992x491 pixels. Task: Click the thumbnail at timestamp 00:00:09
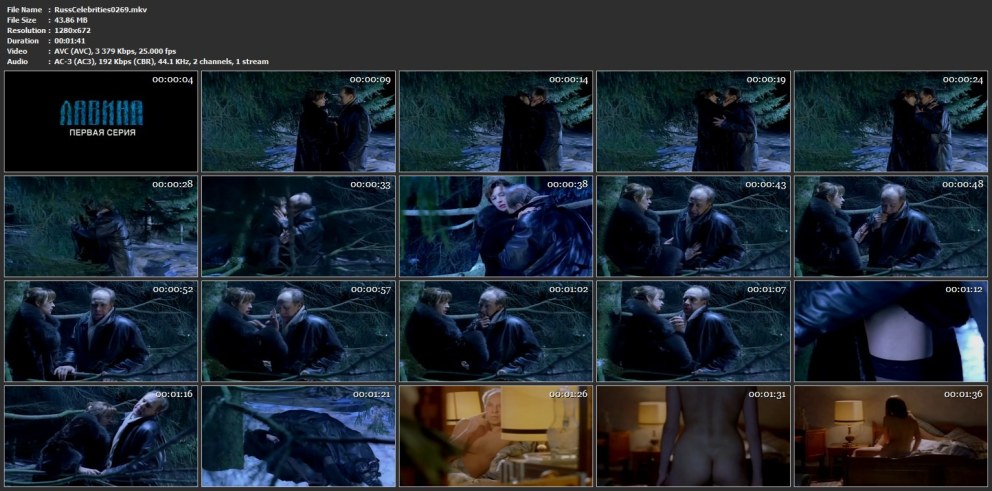299,121
